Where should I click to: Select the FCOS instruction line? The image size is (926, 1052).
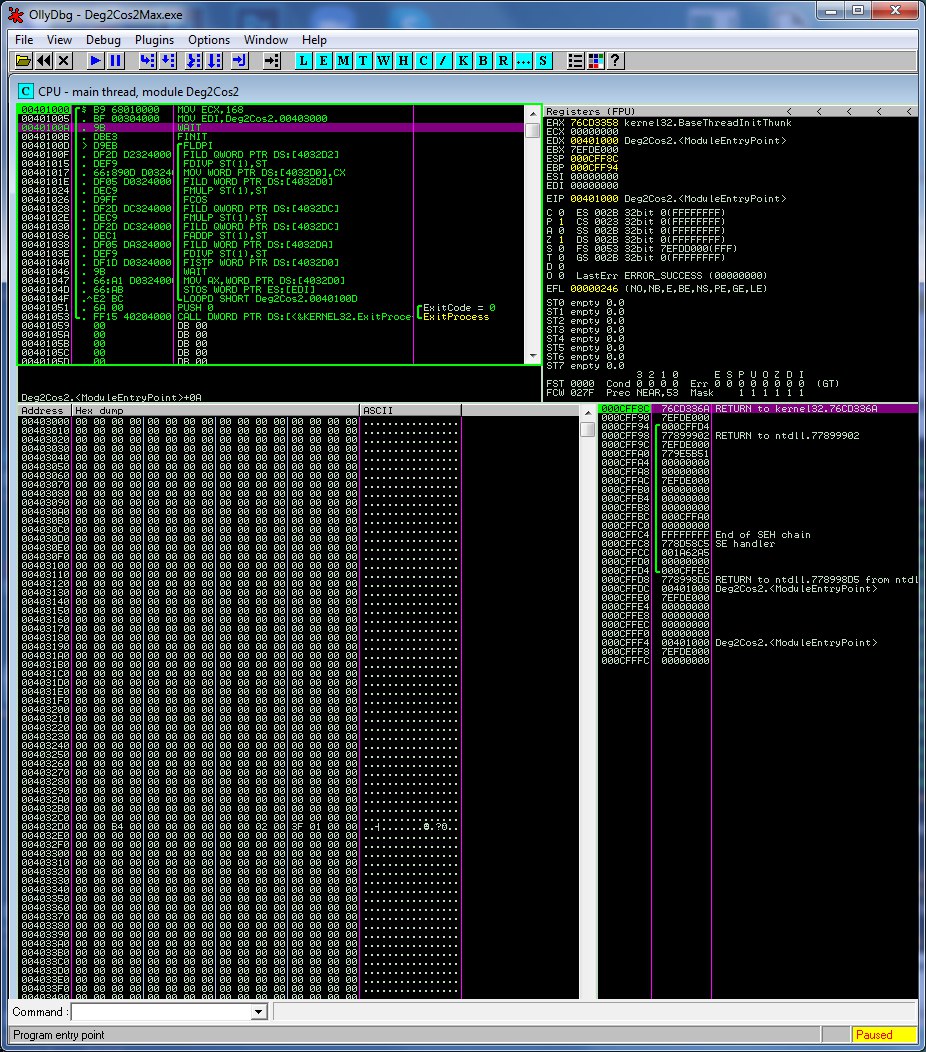[x=271, y=200]
